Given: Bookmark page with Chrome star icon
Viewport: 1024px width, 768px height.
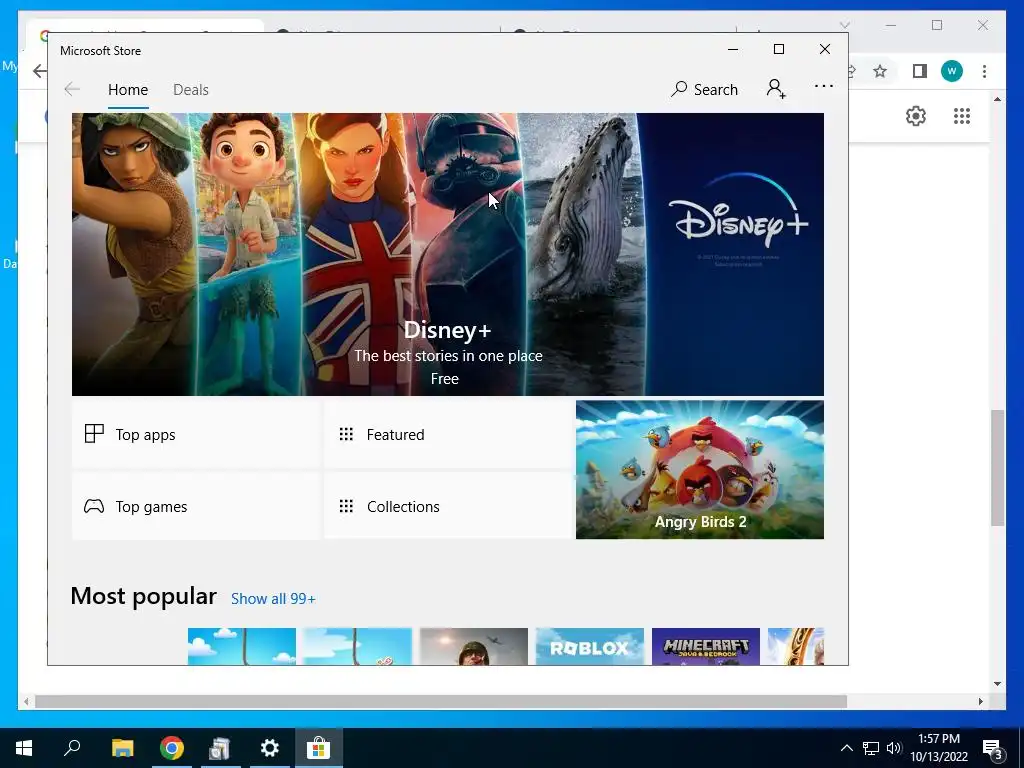Looking at the screenshot, I should coord(880,71).
